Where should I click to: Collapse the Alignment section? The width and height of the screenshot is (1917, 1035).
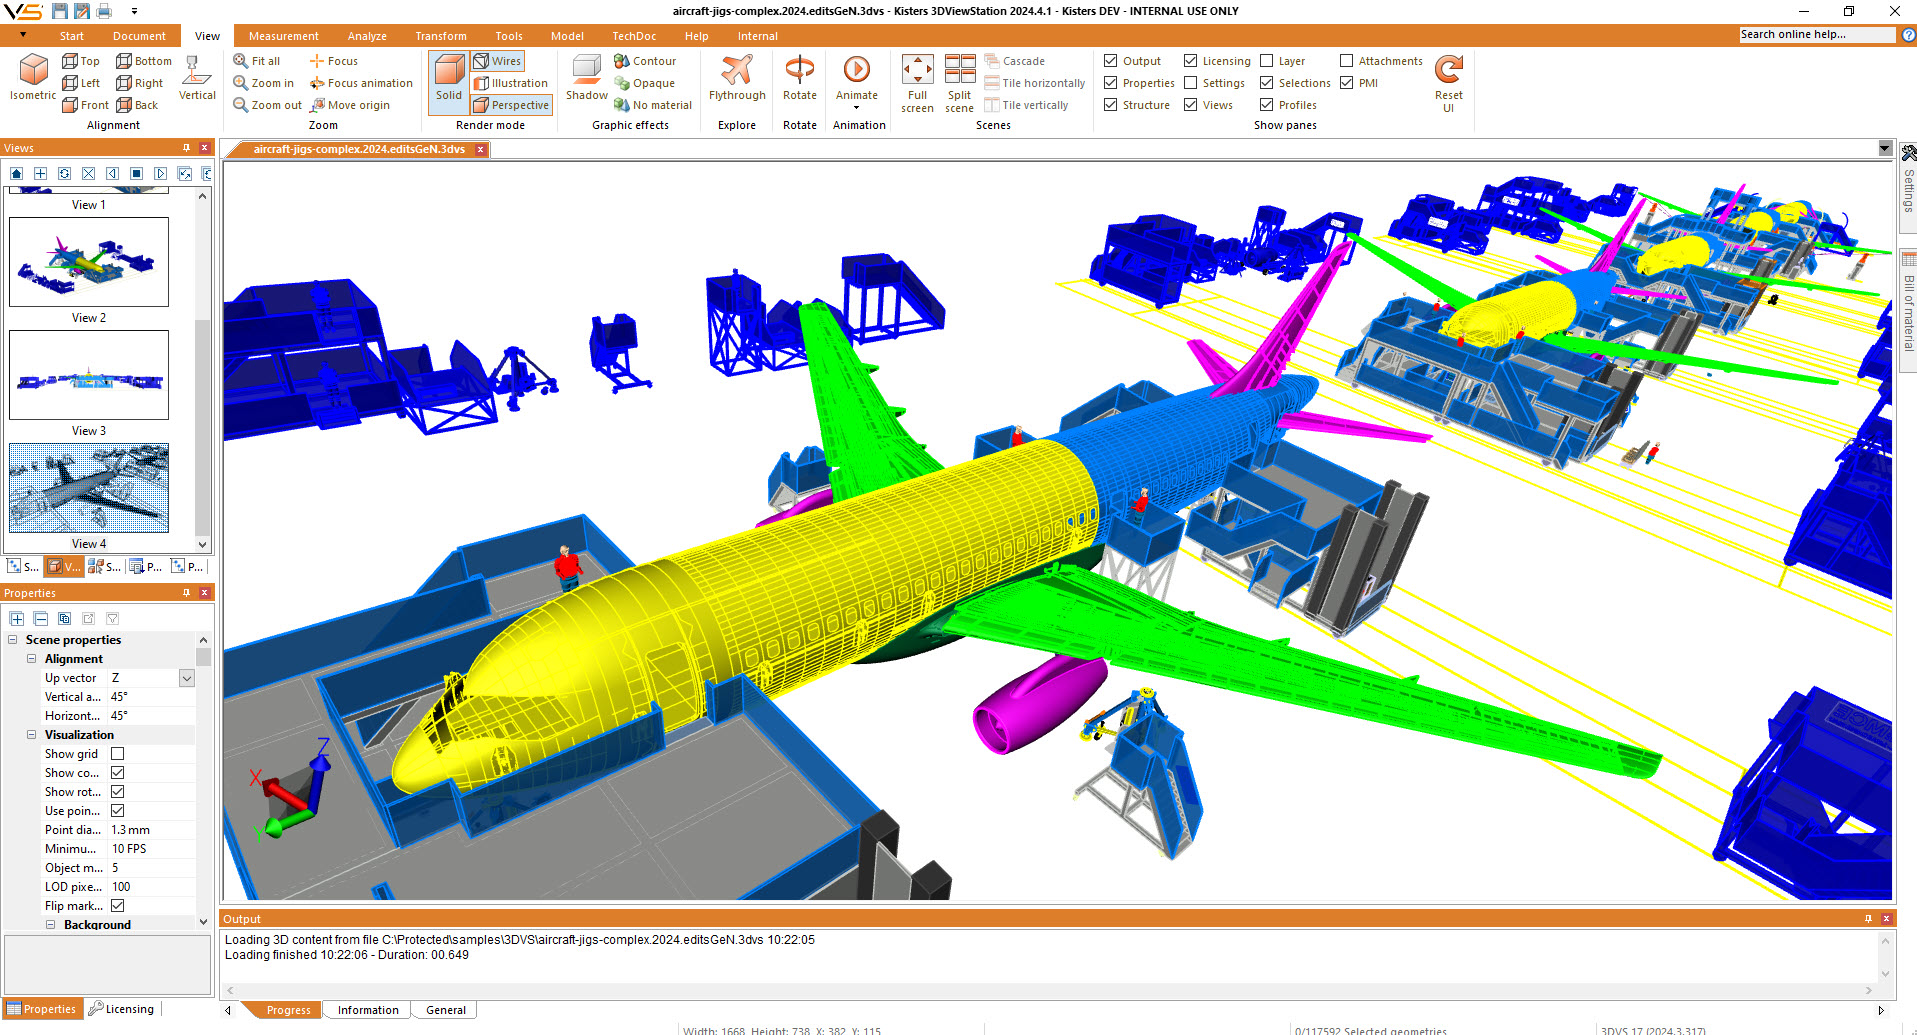(31, 659)
